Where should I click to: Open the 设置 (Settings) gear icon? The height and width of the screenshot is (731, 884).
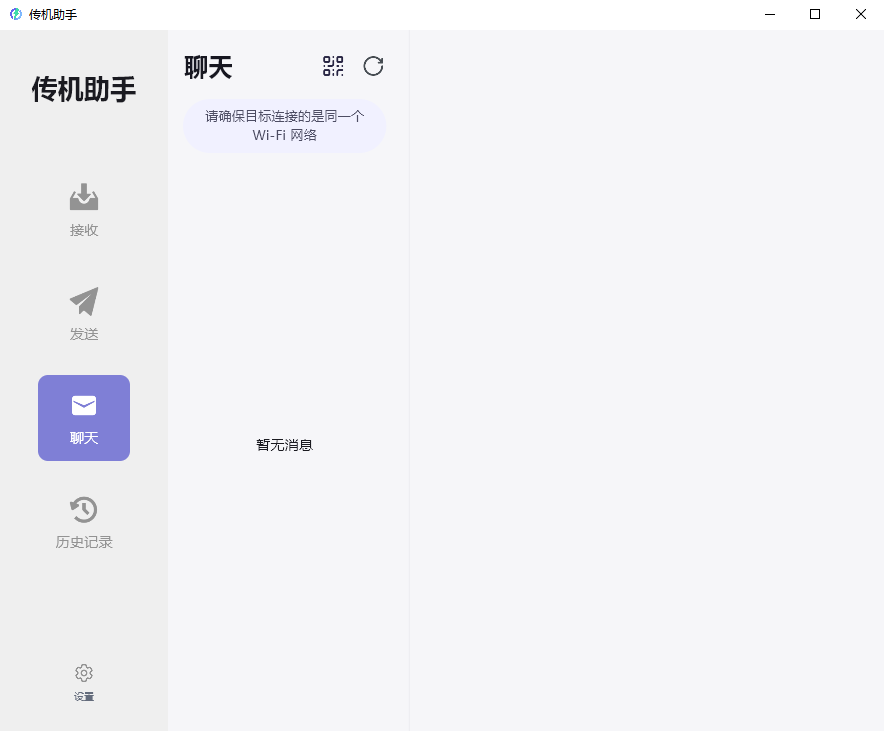(84, 672)
